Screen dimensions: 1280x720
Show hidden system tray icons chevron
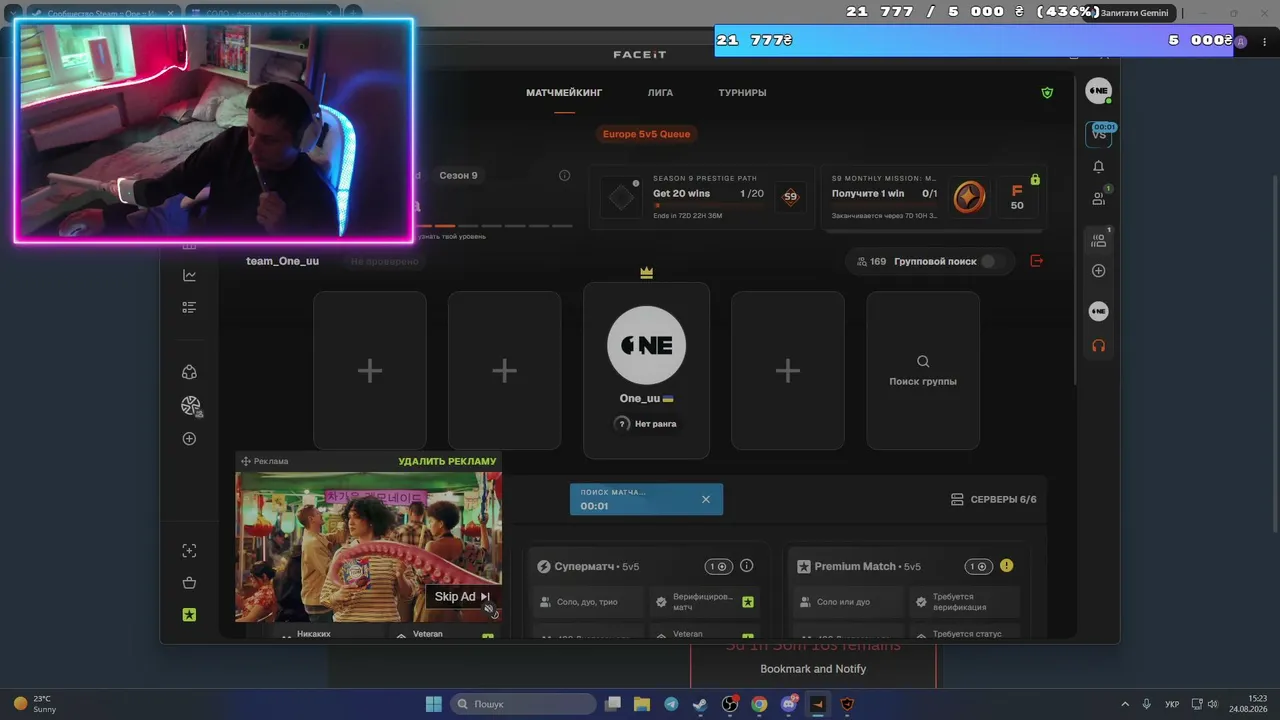click(x=1125, y=704)
